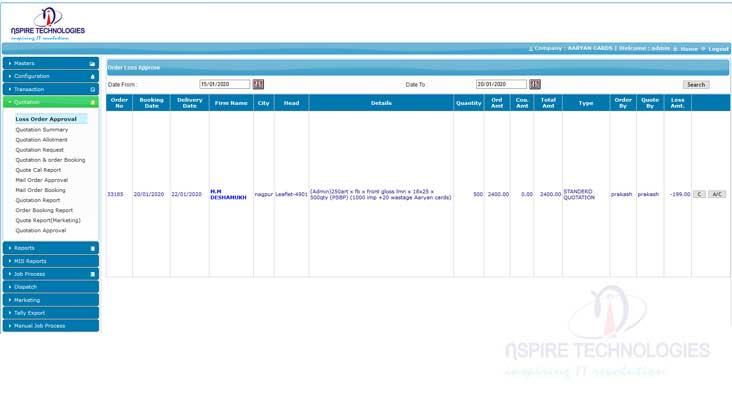Click the Transaction menu icon

pos(92,90)
